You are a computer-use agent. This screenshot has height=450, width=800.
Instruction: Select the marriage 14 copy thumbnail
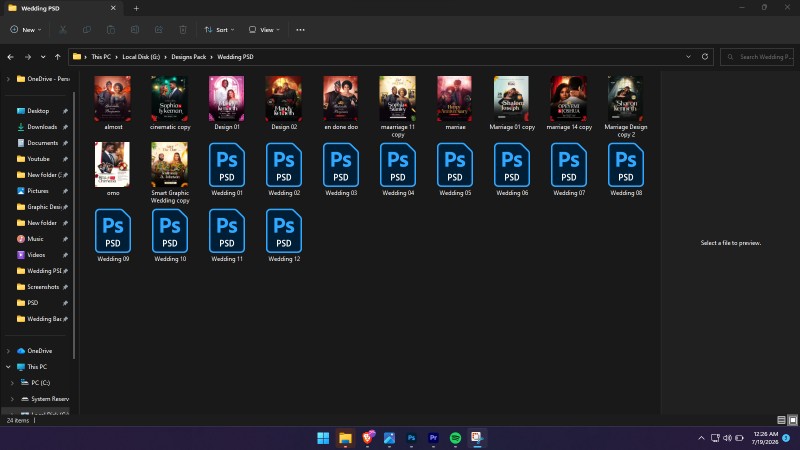[x=569, y=99]
